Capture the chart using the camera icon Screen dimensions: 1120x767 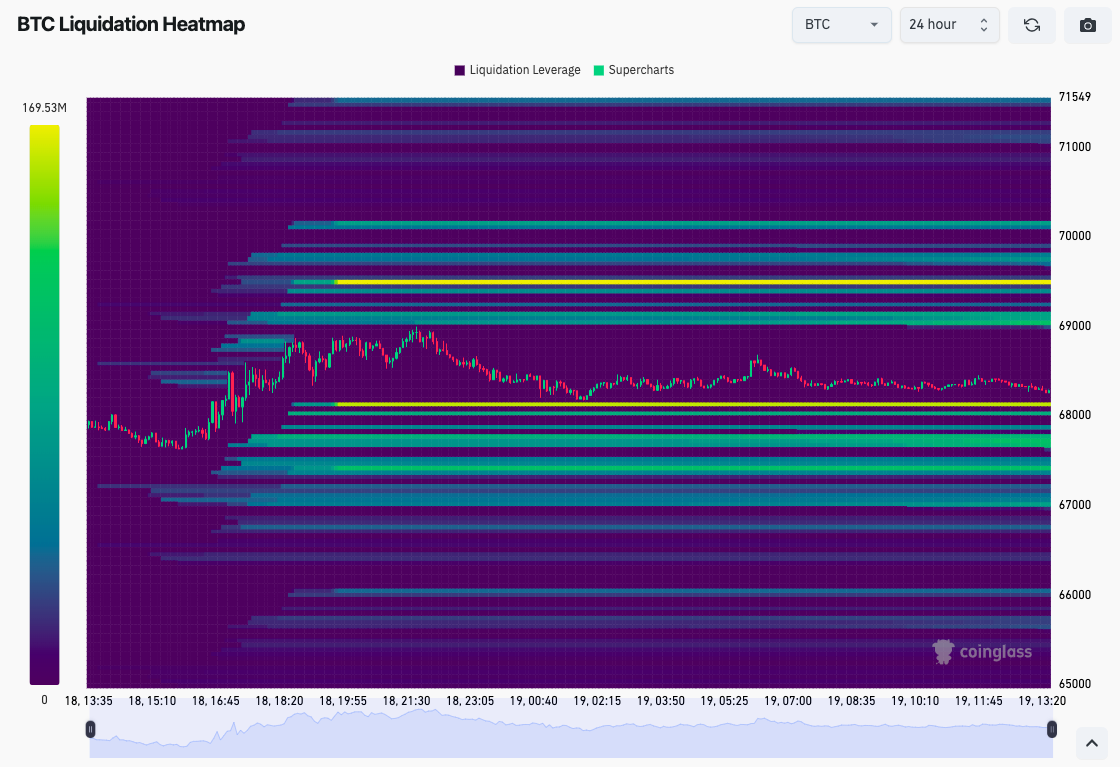[x=1087, y=24]
